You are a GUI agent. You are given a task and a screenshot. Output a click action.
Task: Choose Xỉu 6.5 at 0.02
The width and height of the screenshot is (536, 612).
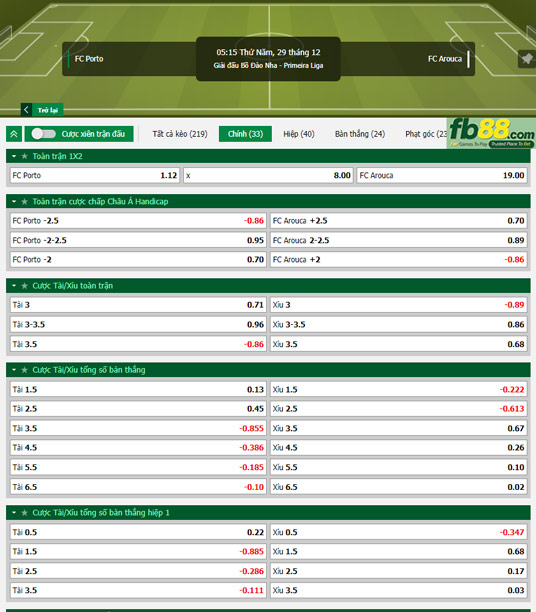[399, 487]
